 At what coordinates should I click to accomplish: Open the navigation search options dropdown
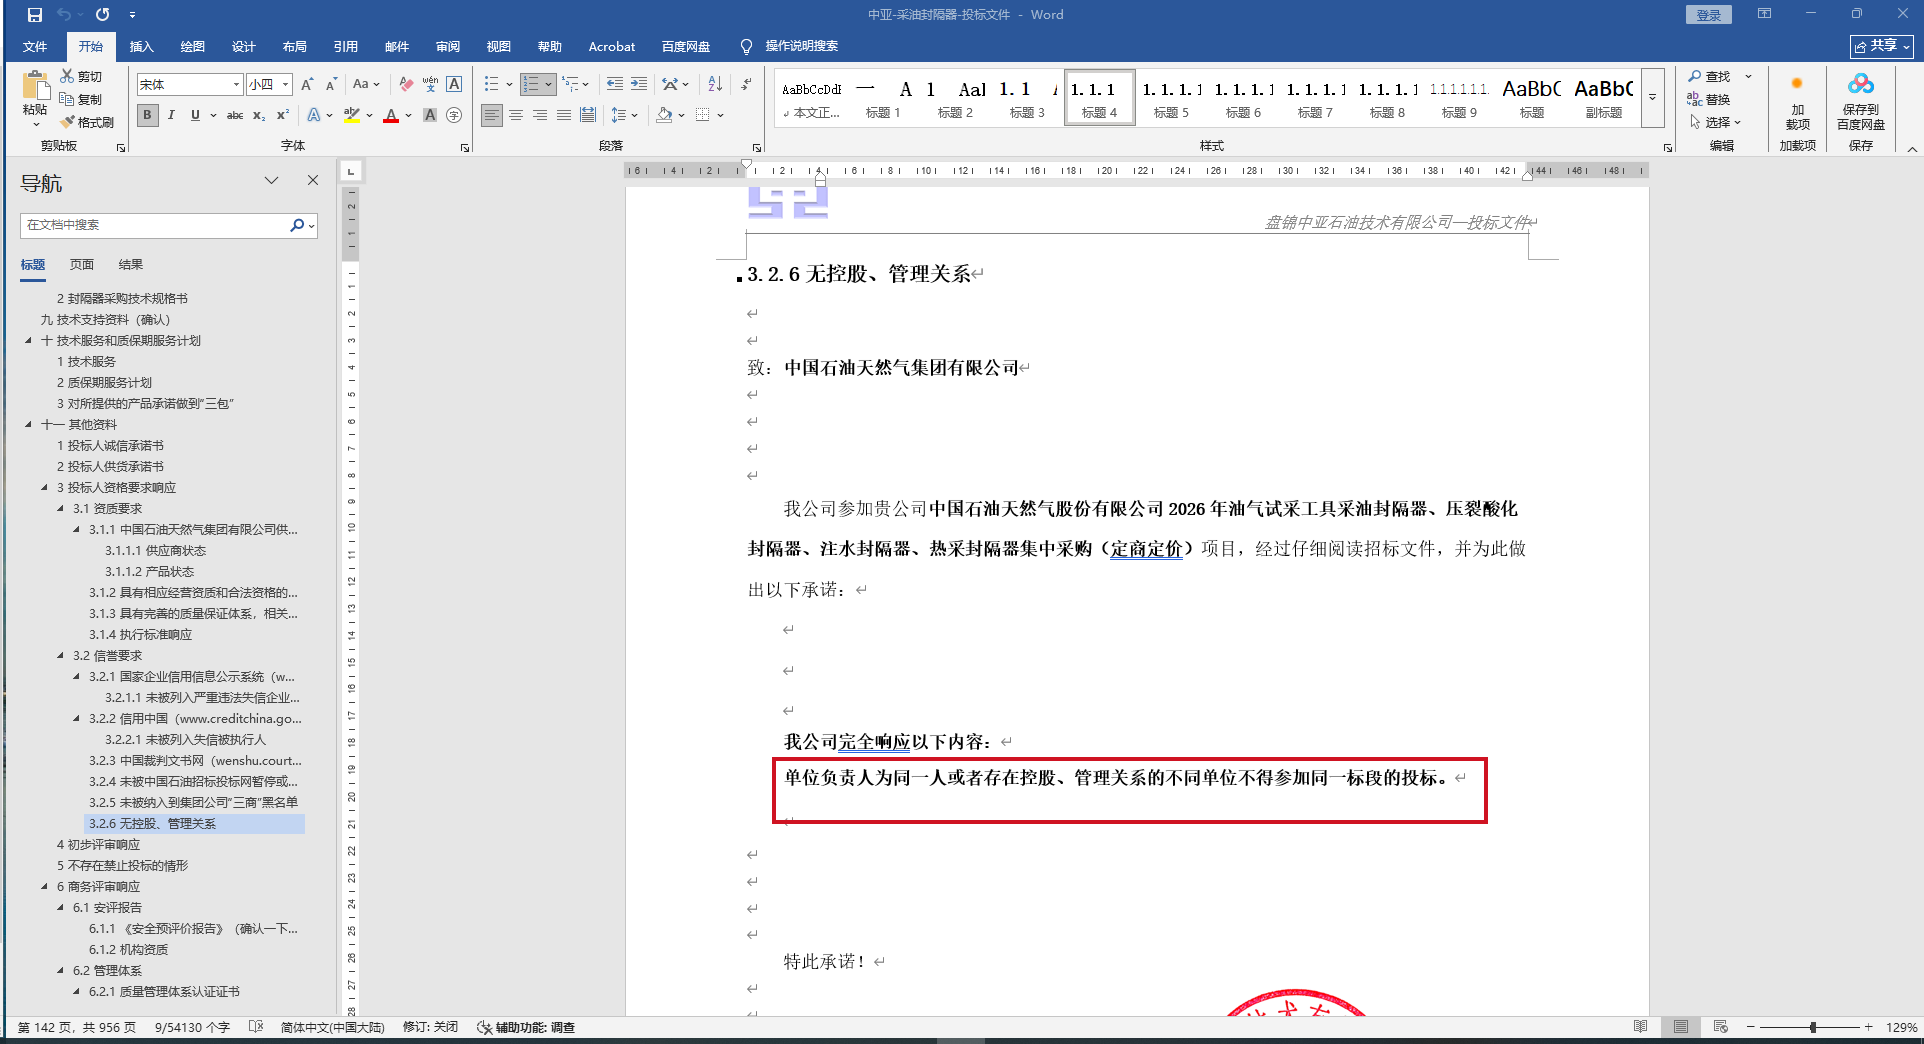pyautogui.click(x=312, y=226)
